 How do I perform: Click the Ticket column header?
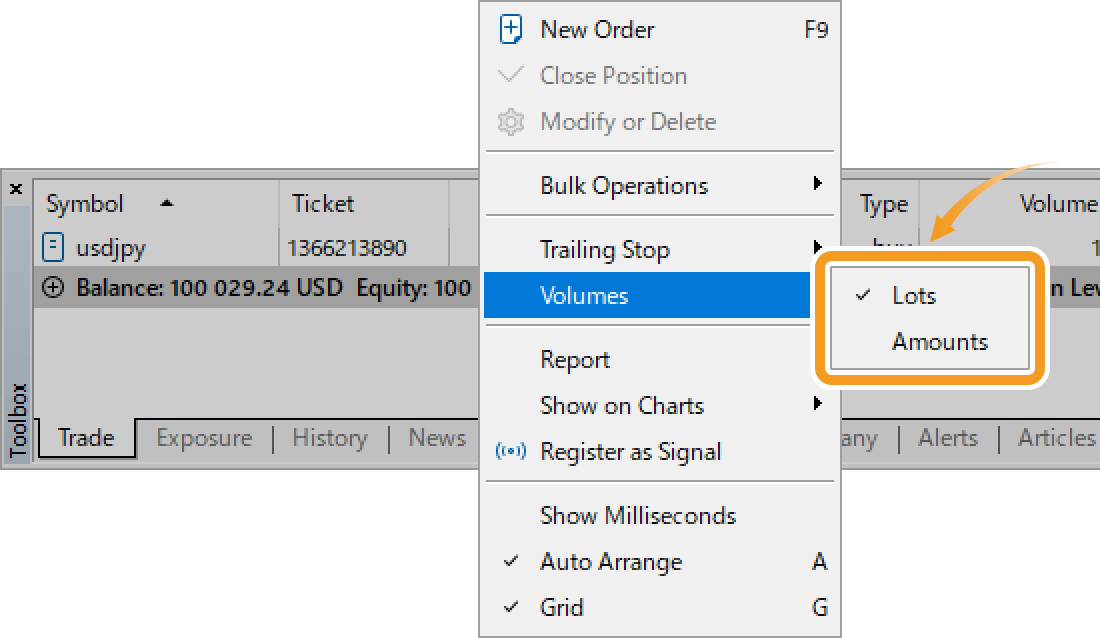[364, 204]
